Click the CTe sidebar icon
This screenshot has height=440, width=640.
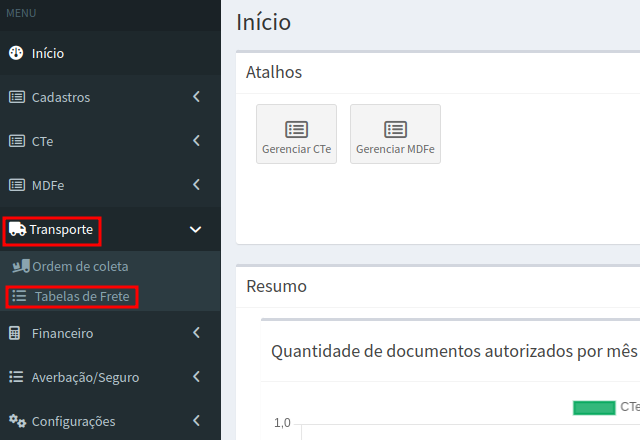coord(16,141)
